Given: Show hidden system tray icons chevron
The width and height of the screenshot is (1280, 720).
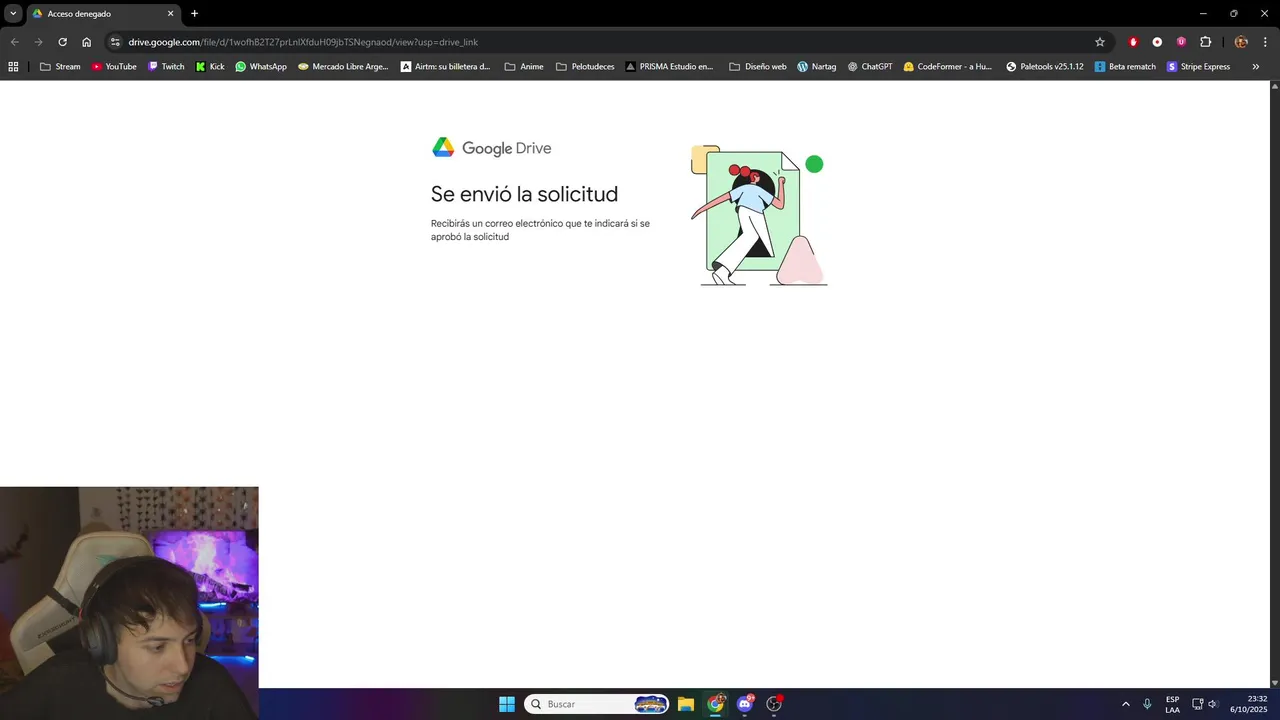Looking at the screenshot, I should pyautogui.click(x=1126, y=704).
